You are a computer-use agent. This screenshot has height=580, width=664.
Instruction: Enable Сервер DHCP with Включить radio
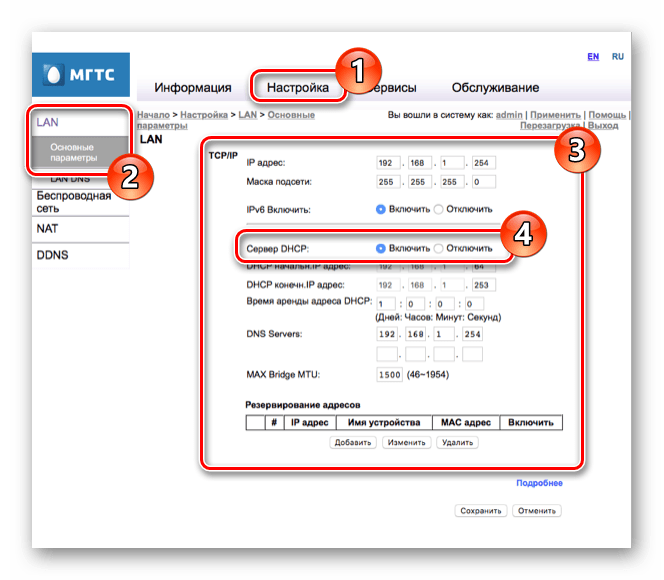click(381, 249)
